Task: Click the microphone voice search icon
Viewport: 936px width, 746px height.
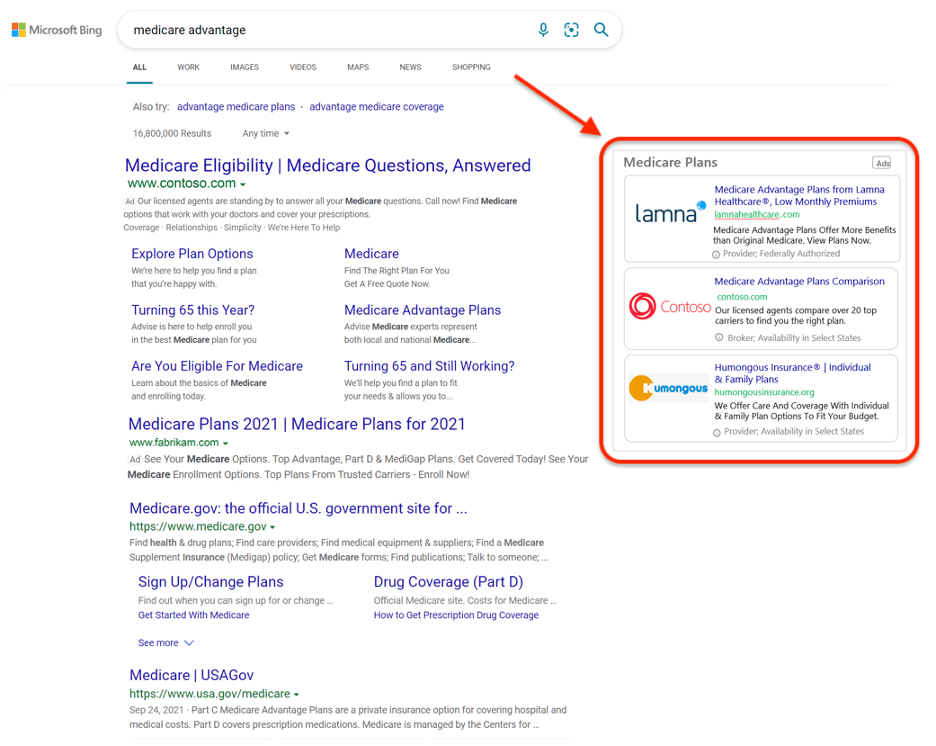Action: [543, 30]
